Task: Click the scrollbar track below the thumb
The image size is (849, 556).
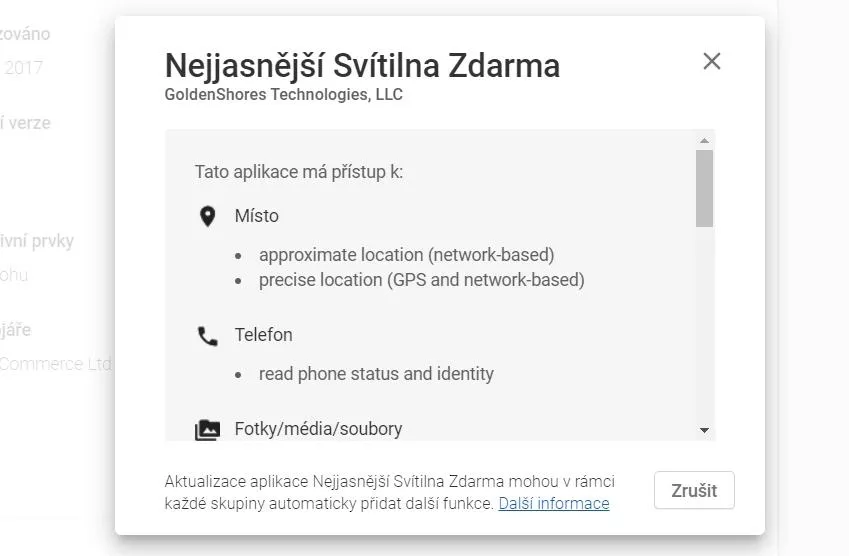Action: [x=704, y=325]
